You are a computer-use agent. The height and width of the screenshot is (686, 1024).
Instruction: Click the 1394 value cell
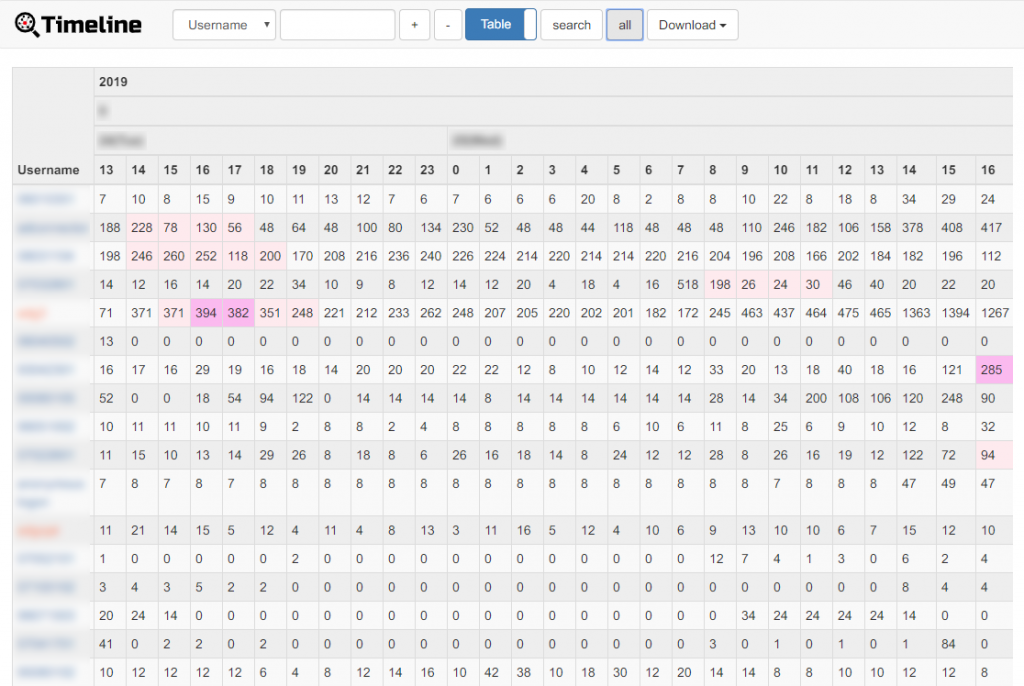click(955, 313)
